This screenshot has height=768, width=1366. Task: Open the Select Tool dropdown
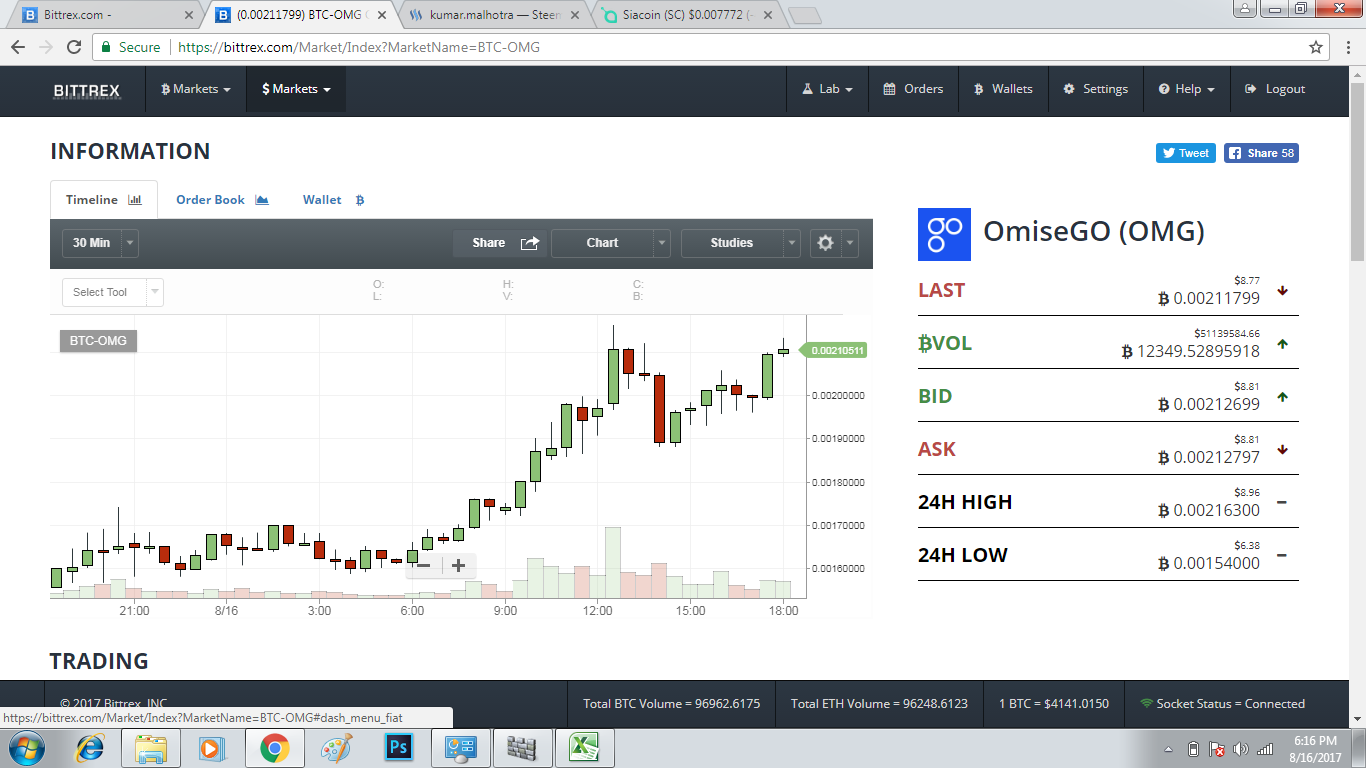112,292
